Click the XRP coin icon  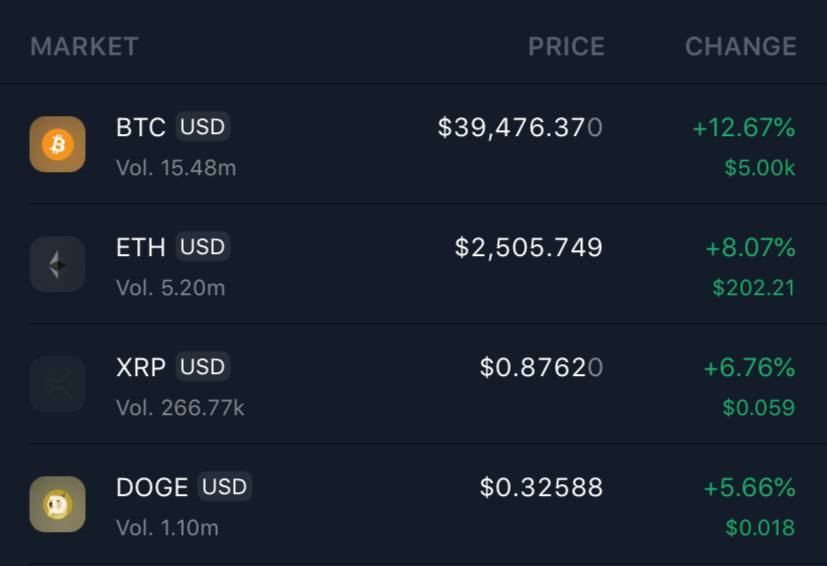[x=57, y=384]
